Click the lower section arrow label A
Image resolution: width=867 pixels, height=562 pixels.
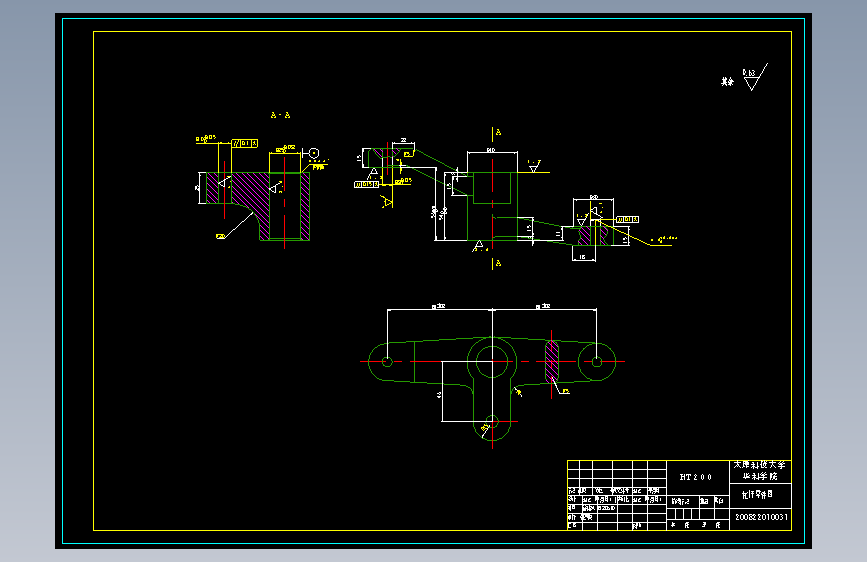point(498,263)
